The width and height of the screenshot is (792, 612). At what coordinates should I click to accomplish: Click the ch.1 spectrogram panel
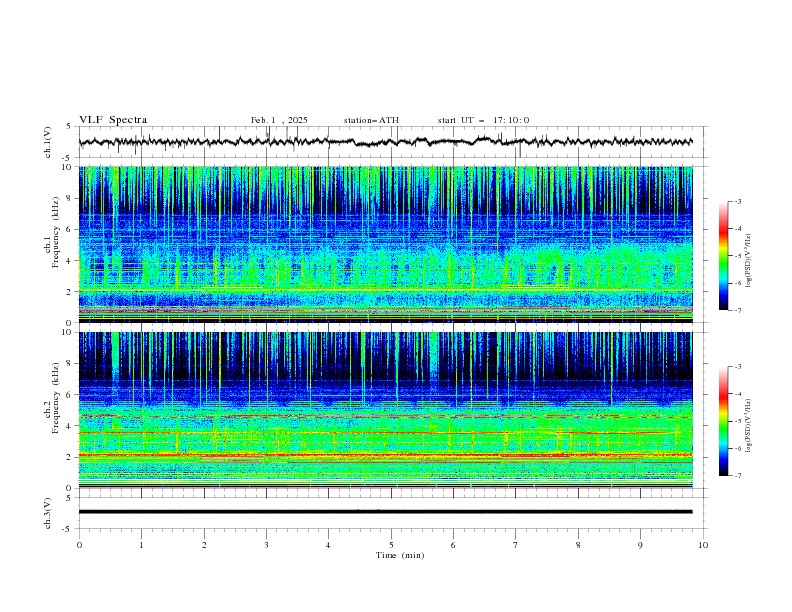point(386,244)
